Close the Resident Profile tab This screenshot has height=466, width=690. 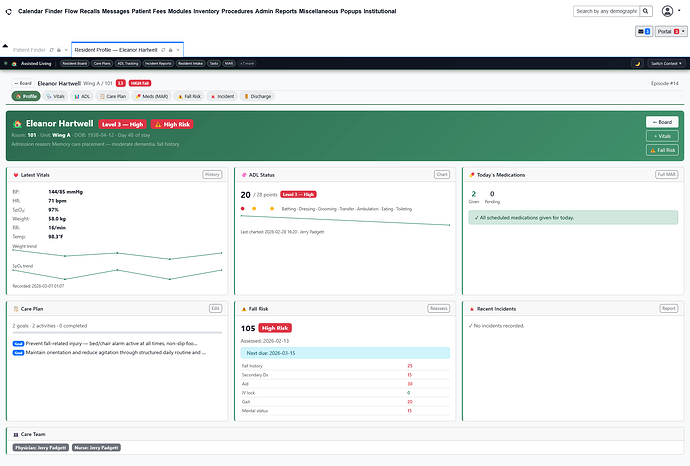click(179, 49)
